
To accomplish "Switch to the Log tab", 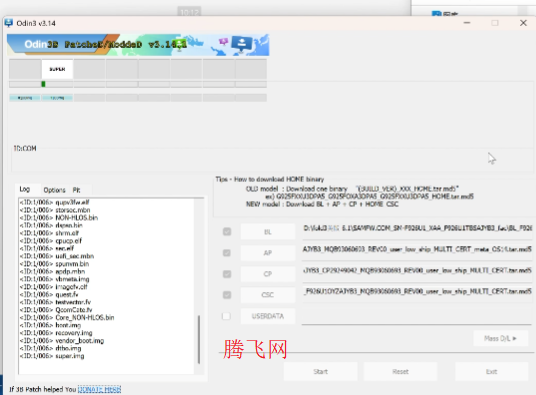I will pos(25,189).
